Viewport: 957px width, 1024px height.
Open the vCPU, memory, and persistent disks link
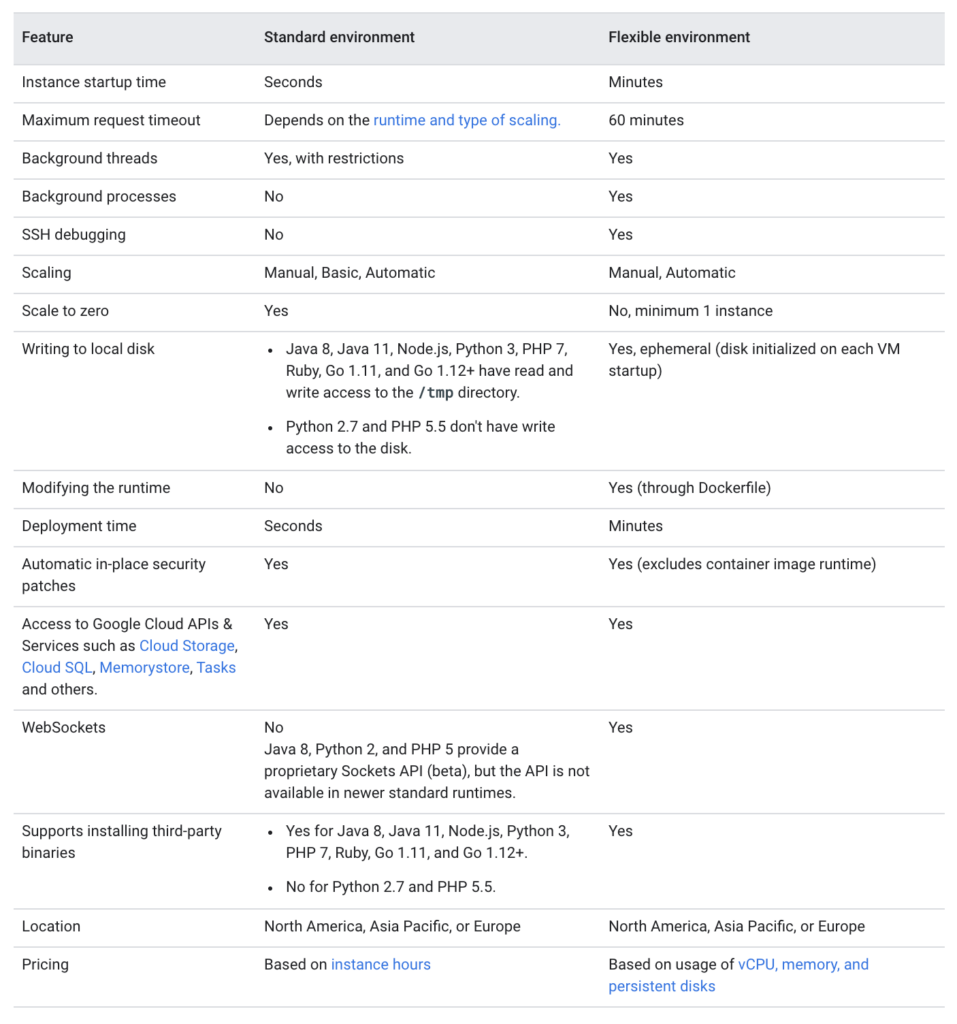pyautogui.click(x=738, y=975)
